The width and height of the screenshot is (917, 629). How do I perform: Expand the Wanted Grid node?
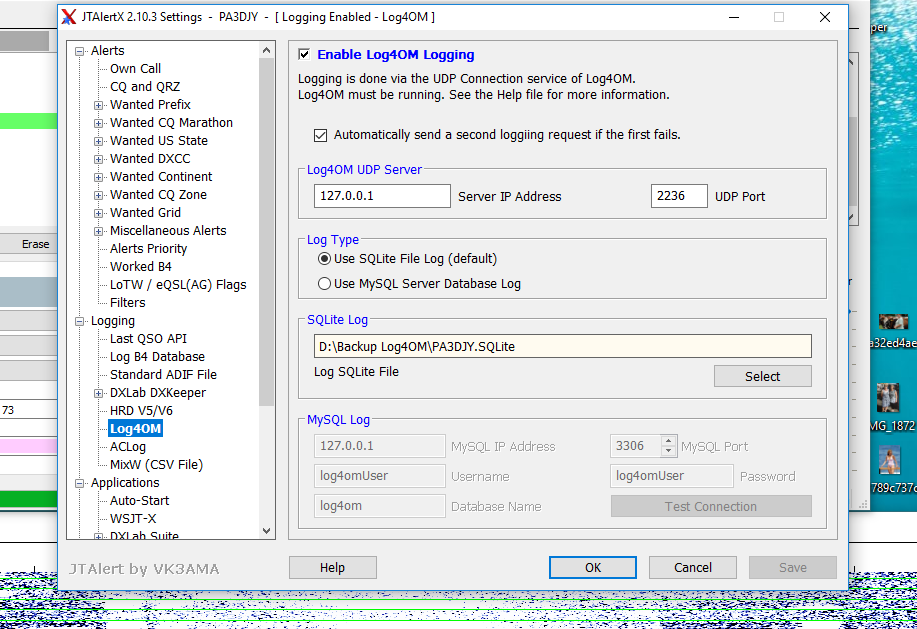tap(99, 213)
